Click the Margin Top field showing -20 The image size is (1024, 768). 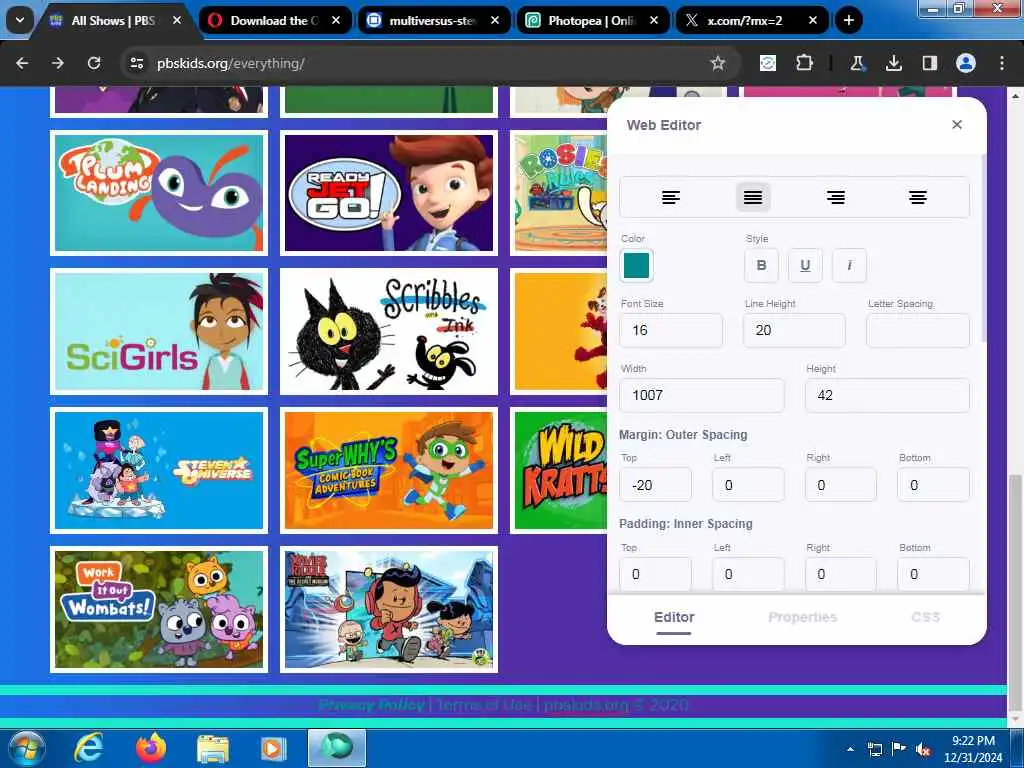(x=655, y=485)
